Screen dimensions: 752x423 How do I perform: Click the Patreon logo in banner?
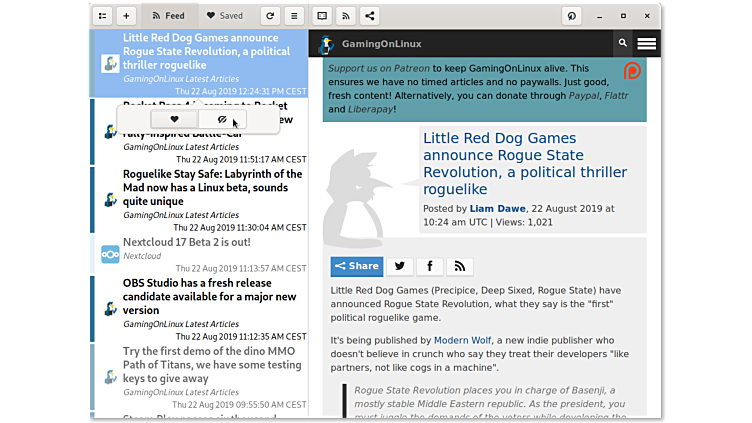[x=633, y=71]
